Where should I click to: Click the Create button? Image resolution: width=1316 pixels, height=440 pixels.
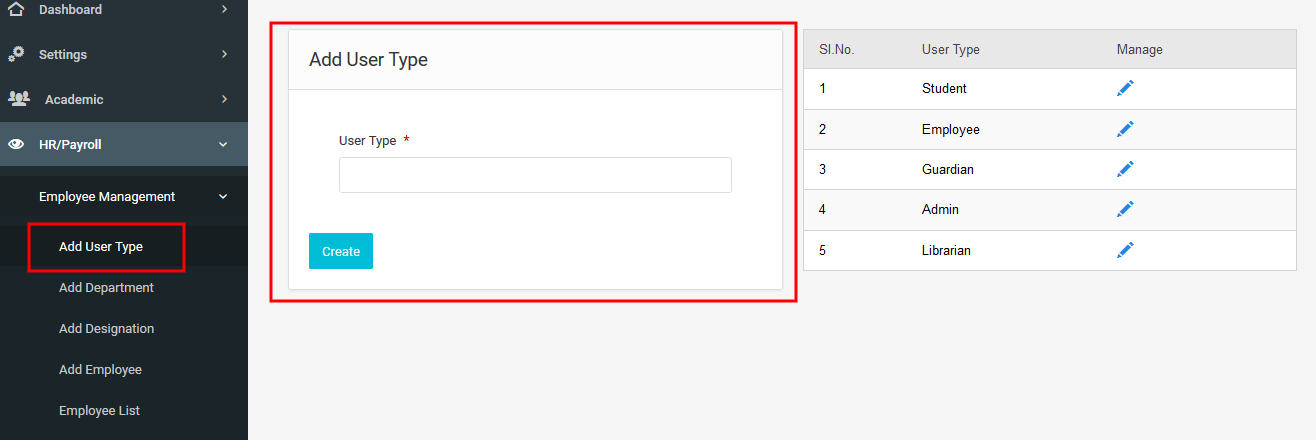point(341,251)
